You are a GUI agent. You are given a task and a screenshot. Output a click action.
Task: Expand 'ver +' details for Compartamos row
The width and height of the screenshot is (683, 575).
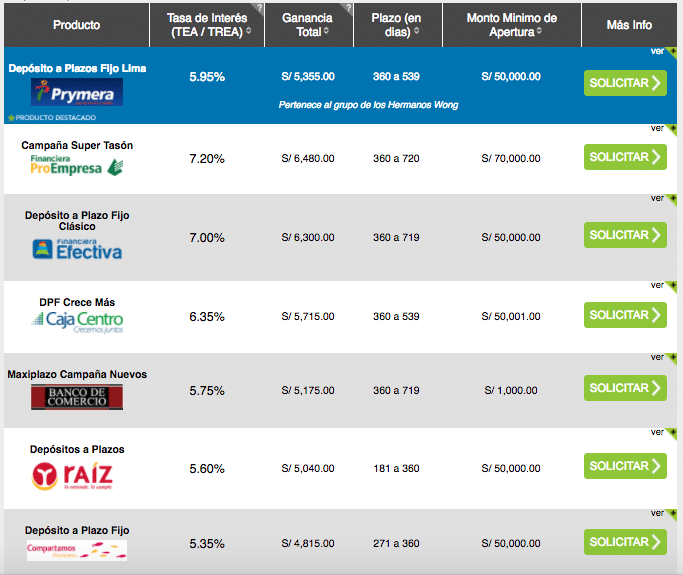(x=663, y=514)
